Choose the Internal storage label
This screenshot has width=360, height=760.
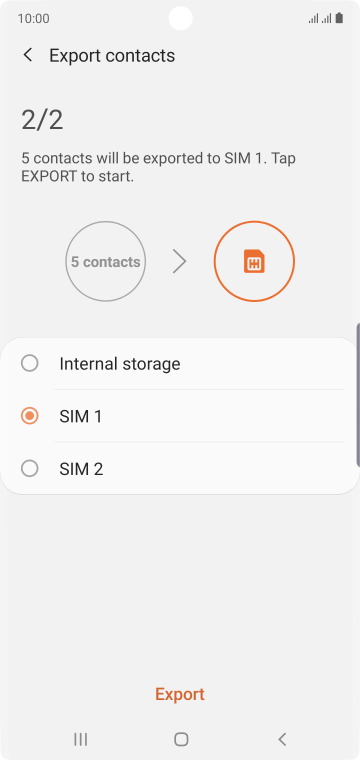120,364
